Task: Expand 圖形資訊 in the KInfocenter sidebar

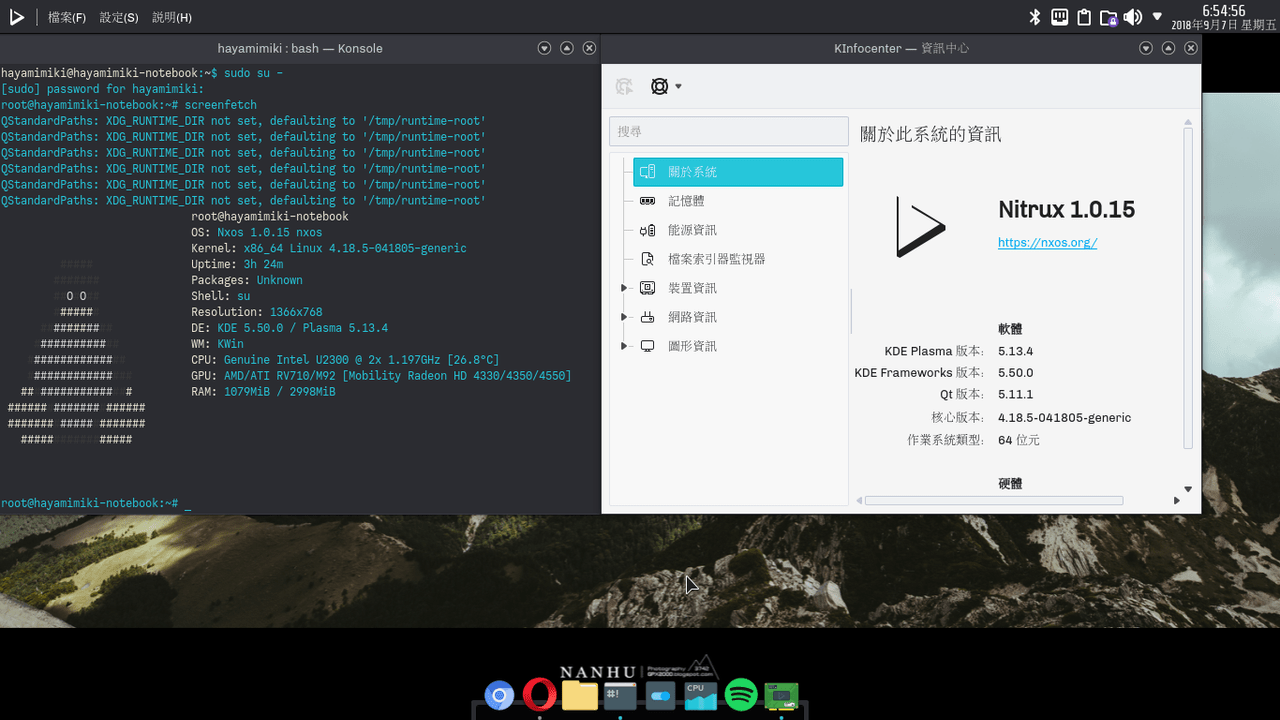Action: coord(625,345)
